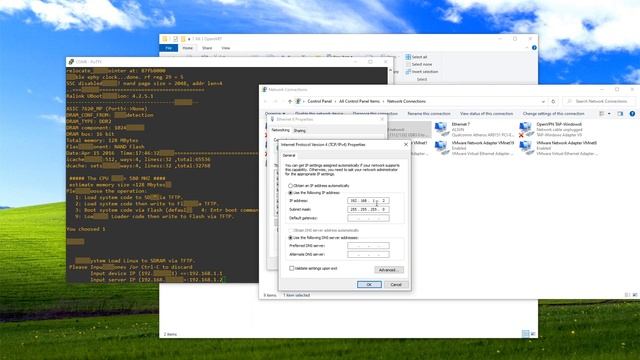The height and width of the screenshot is (360, 640).
Task: Open Sharing tab in Ethernet 6 Properties
Action: (x=300, y=131)
